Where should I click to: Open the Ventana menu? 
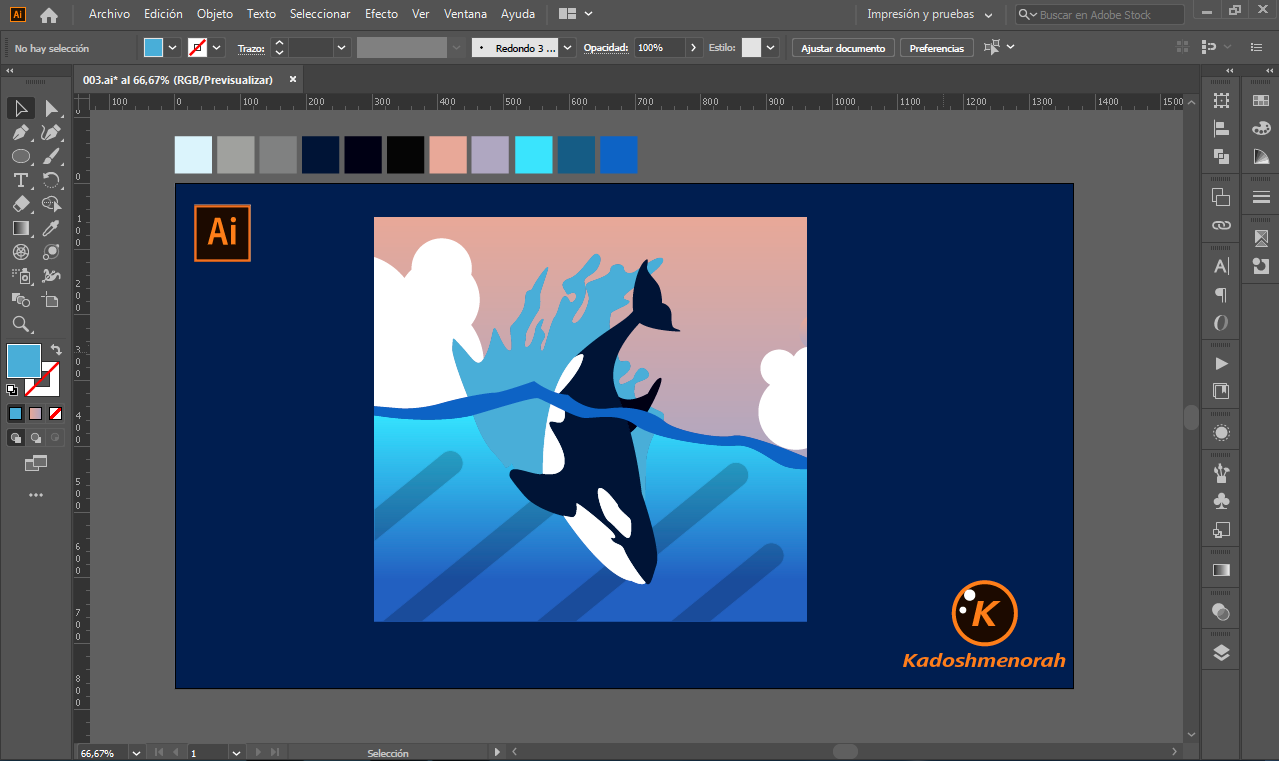465,14
